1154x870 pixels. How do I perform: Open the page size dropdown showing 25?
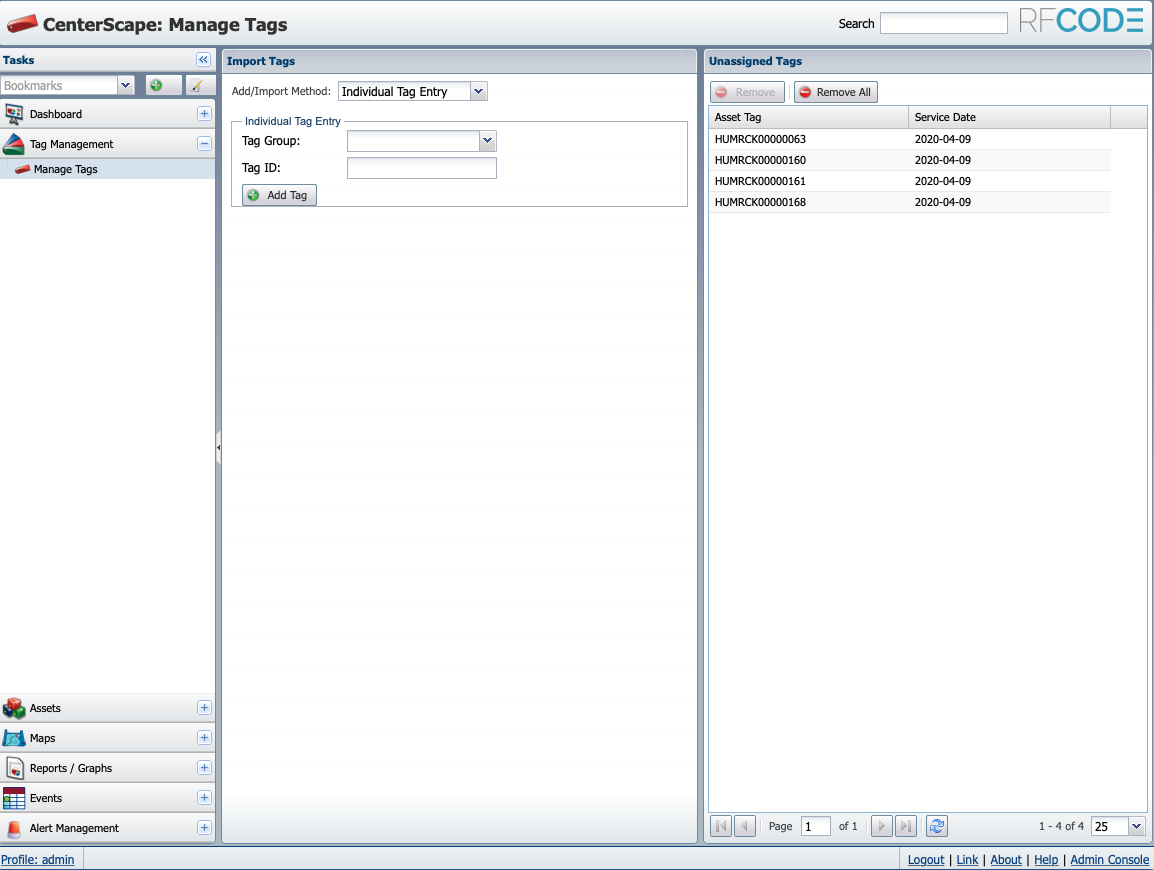1136,826
